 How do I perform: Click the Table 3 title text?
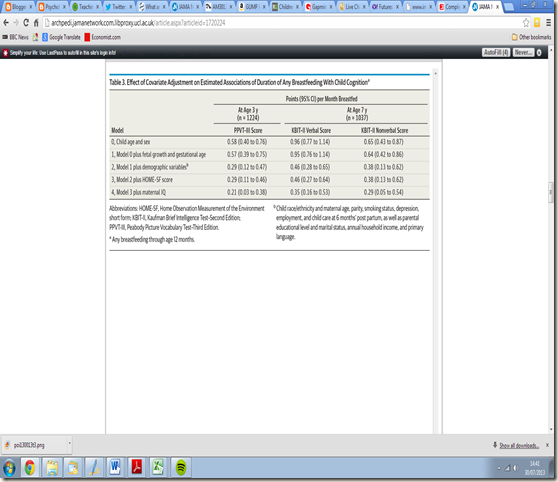239,82
